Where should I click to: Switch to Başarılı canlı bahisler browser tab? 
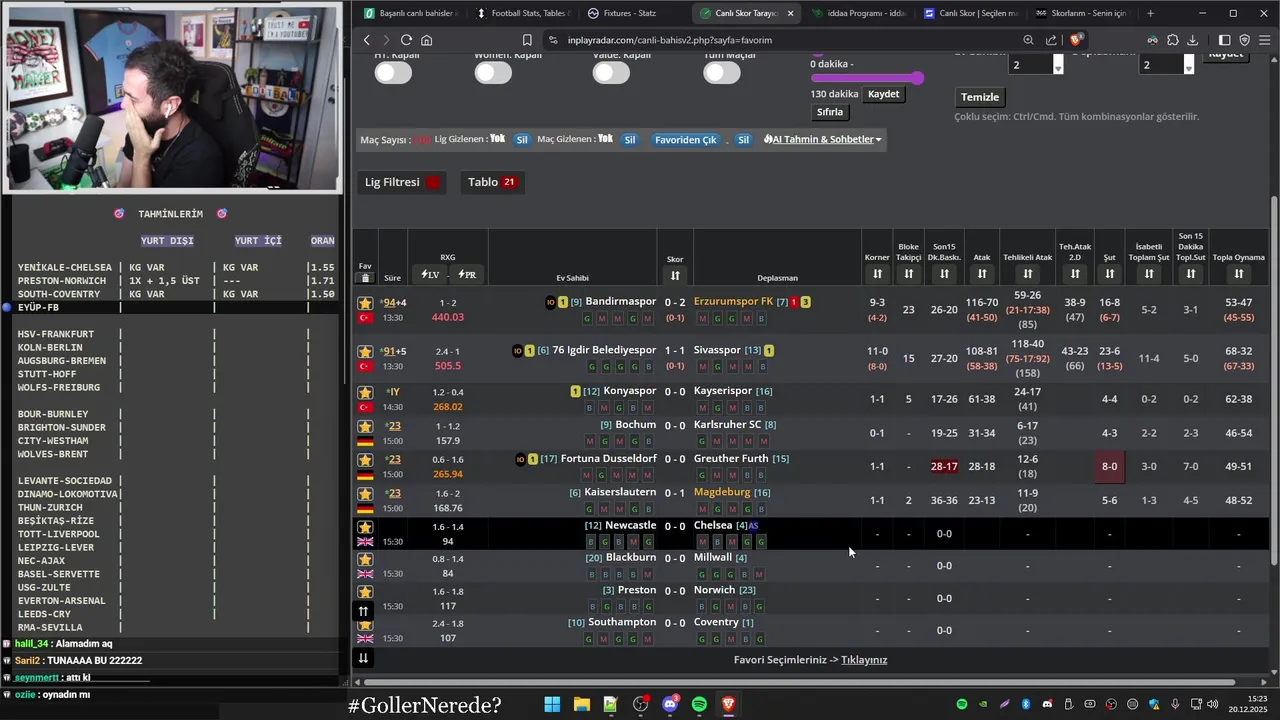tap(409, 13)
